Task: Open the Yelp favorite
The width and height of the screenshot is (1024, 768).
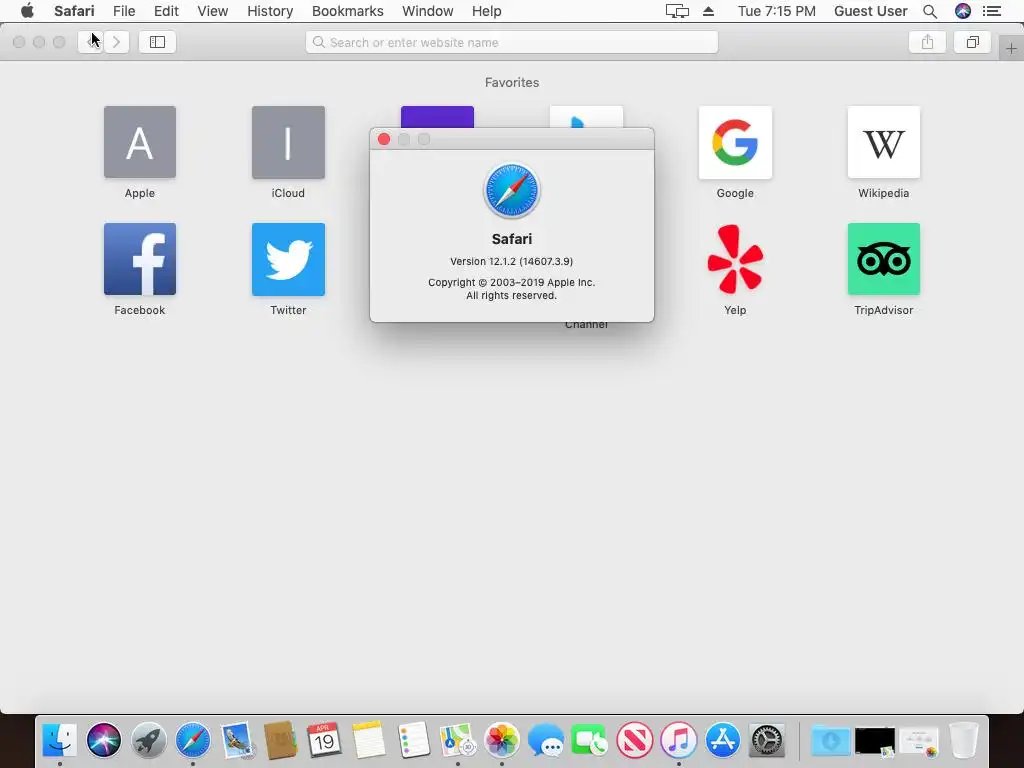Action: pos(735,259)
